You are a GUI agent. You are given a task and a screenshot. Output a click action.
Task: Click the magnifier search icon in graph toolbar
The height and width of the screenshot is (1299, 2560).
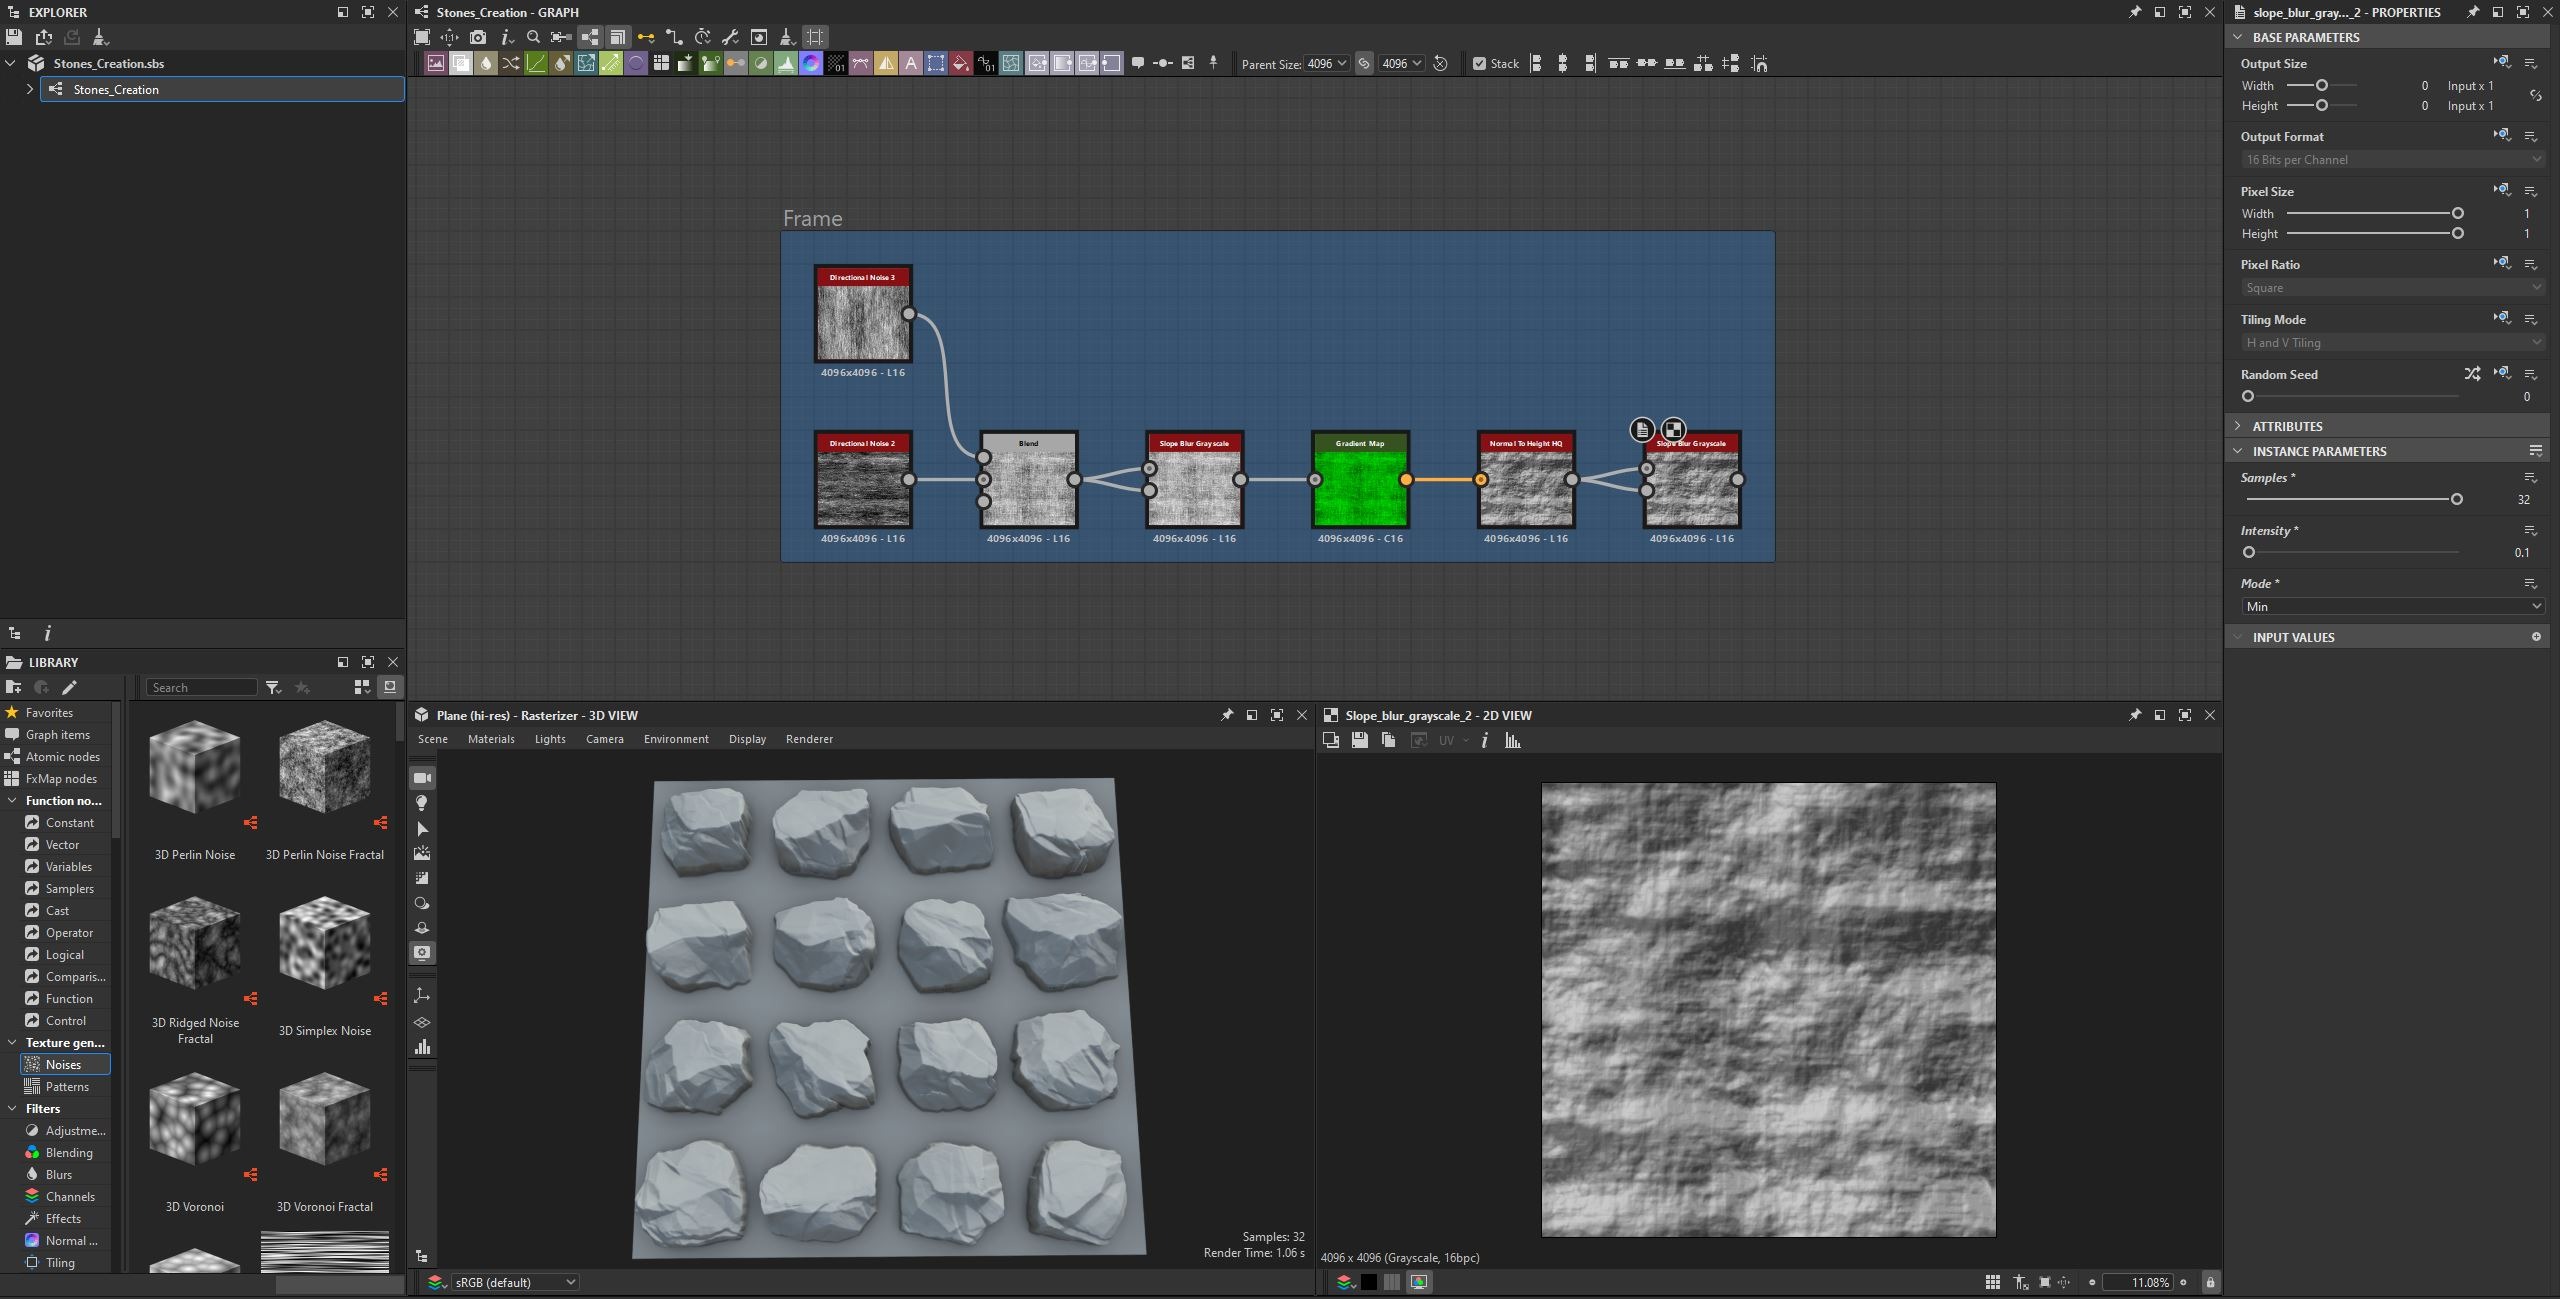(533, 37)
